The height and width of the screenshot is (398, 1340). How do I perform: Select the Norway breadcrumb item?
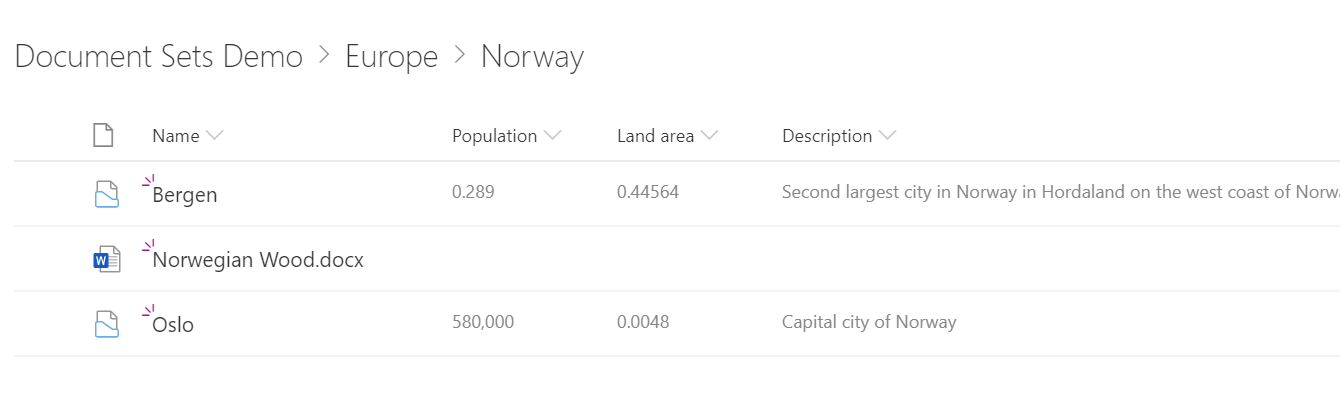[532, 57]
